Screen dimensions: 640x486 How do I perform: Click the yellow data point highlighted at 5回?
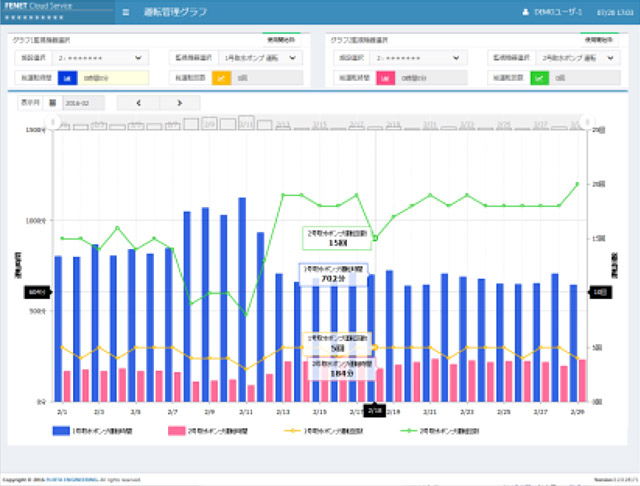(375, 347)
